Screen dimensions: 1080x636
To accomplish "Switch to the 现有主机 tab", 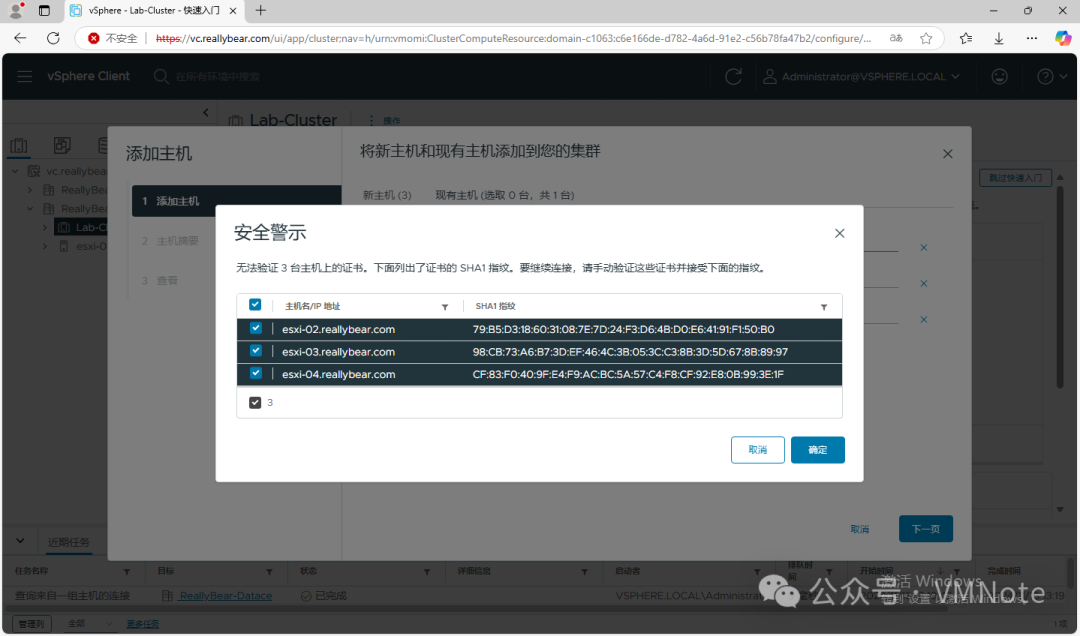I will coord(505,195).
